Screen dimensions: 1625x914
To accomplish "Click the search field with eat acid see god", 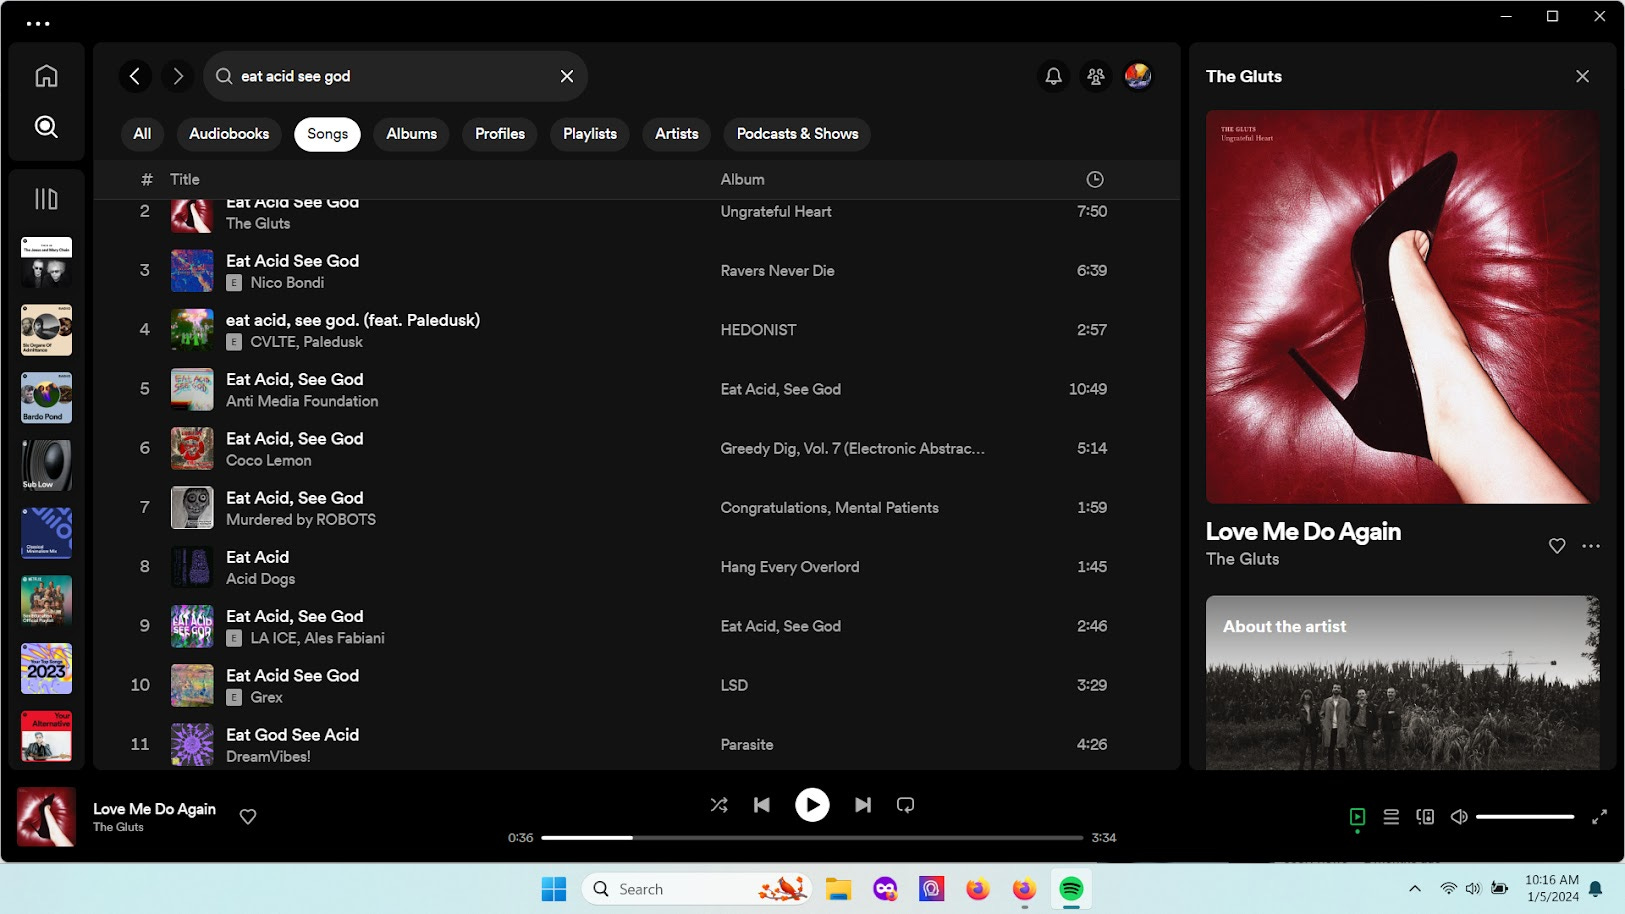I will [x=395, y=76].
